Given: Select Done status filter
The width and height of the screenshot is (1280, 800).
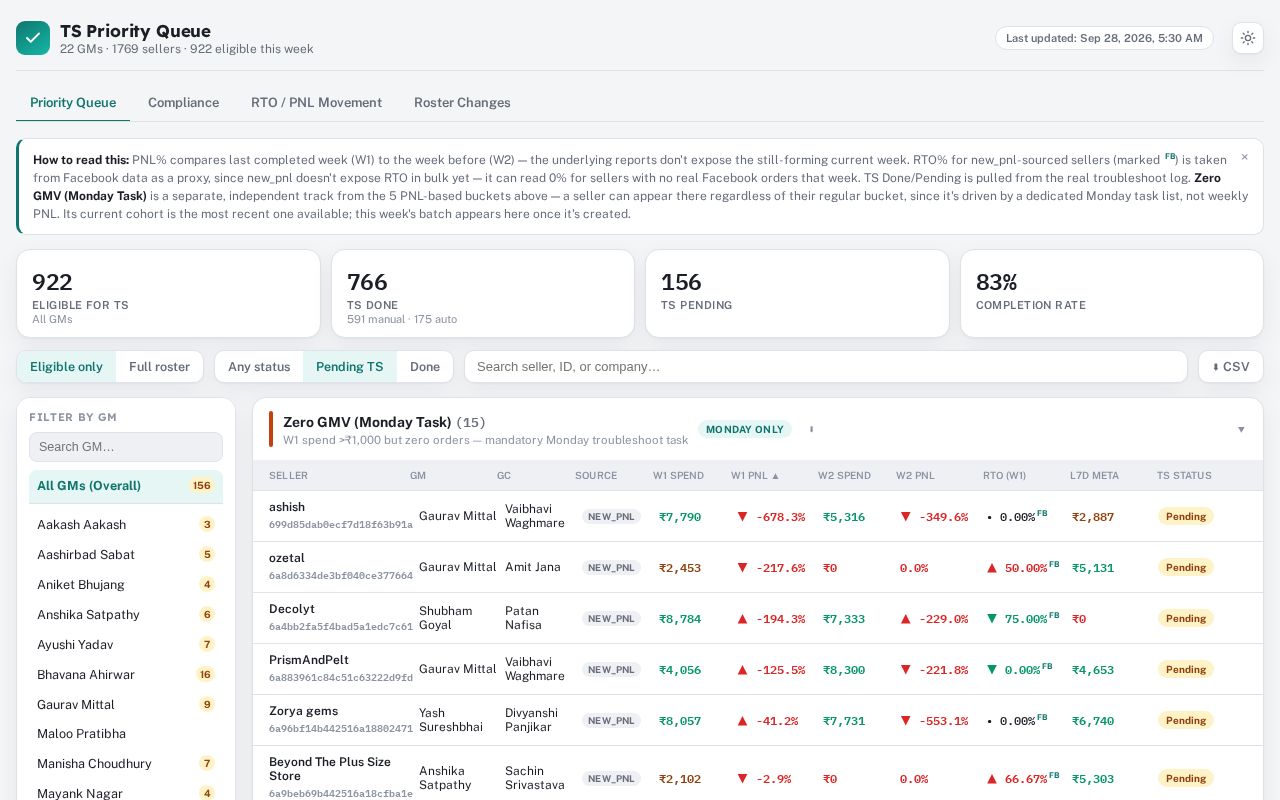Looking at the screenshot, I should tap(425, 367).
